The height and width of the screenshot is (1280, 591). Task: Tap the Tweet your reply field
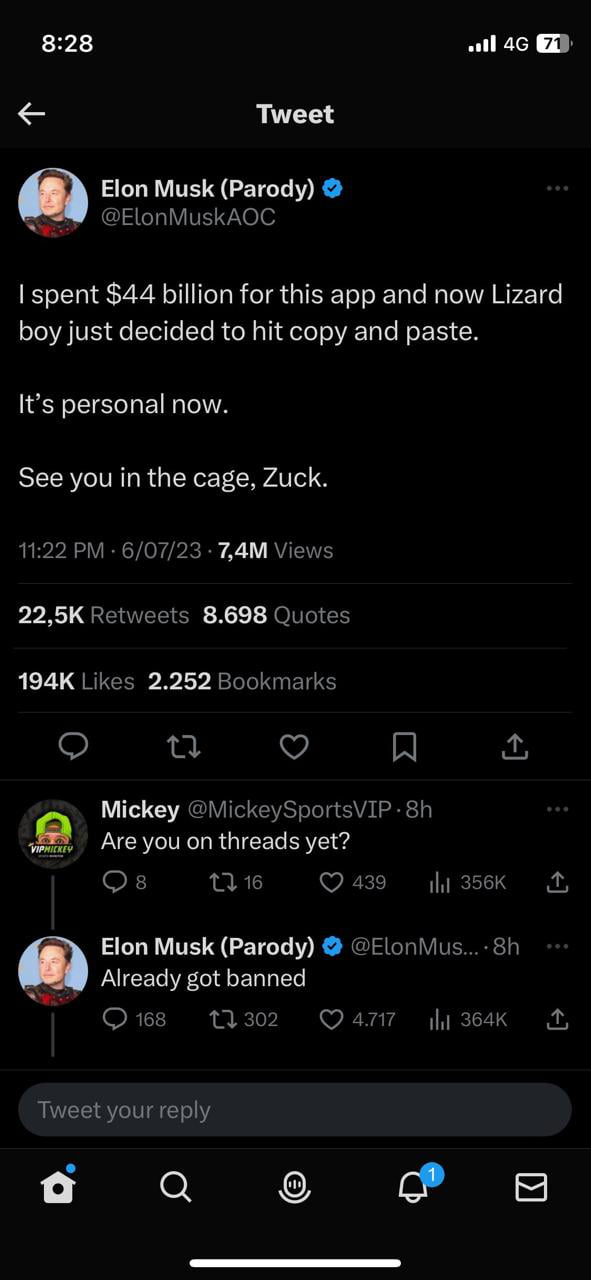[294, 1109]
